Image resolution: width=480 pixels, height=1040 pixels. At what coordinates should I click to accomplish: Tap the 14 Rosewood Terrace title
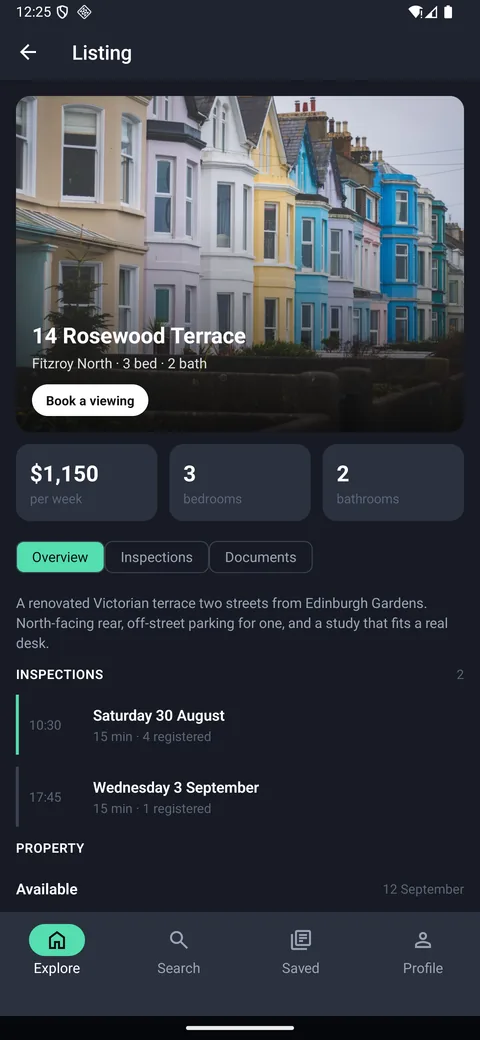139,336
